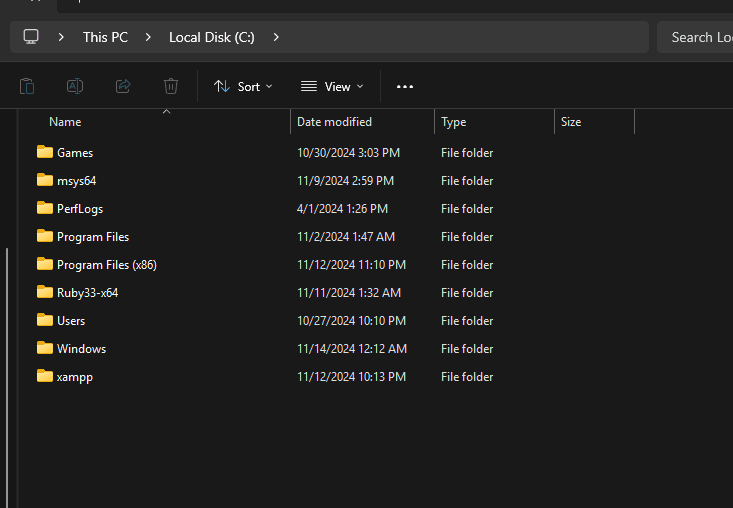Click File folder type in xampp row
The image size is (733, 508).
tap(467, 377)
